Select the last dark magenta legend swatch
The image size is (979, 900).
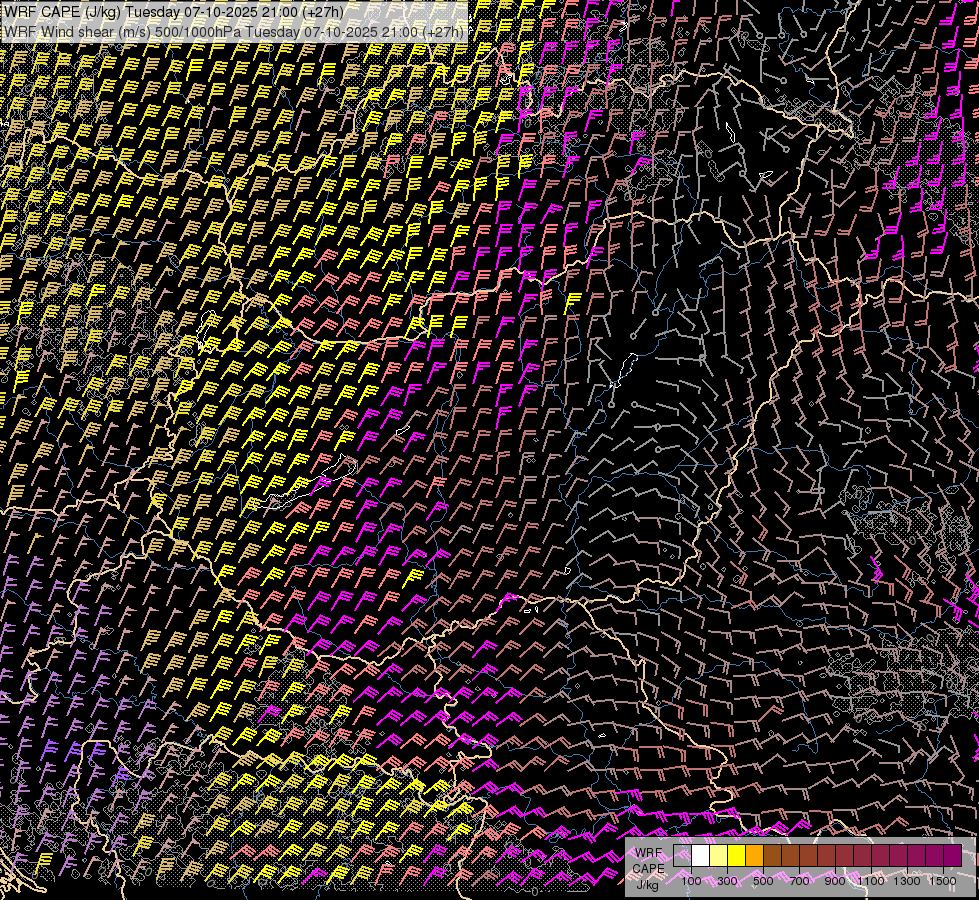(x=952, y=855)
